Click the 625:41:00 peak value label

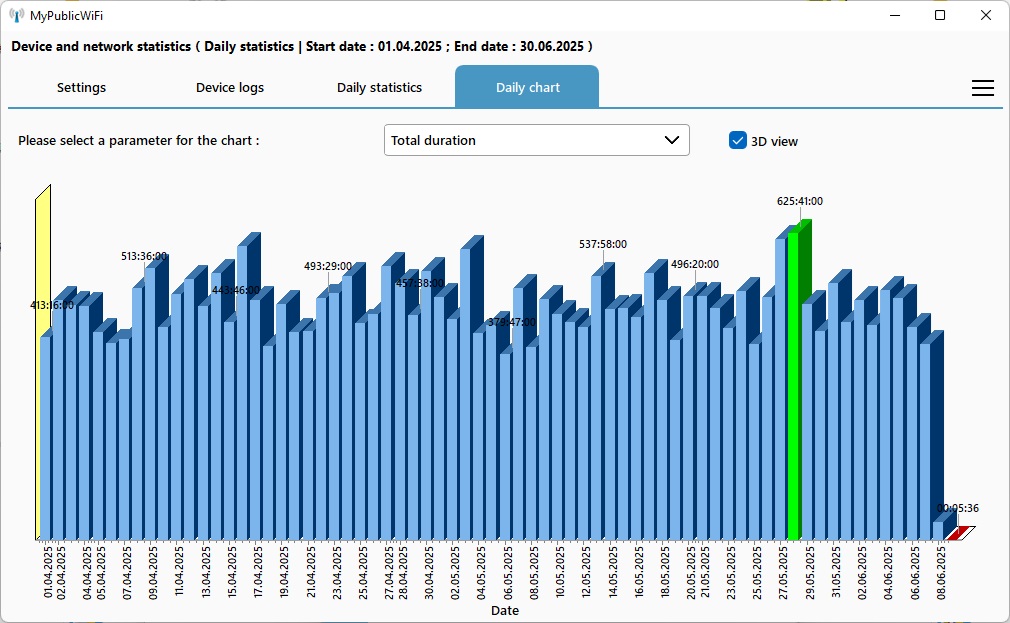[x=800, y=201]
